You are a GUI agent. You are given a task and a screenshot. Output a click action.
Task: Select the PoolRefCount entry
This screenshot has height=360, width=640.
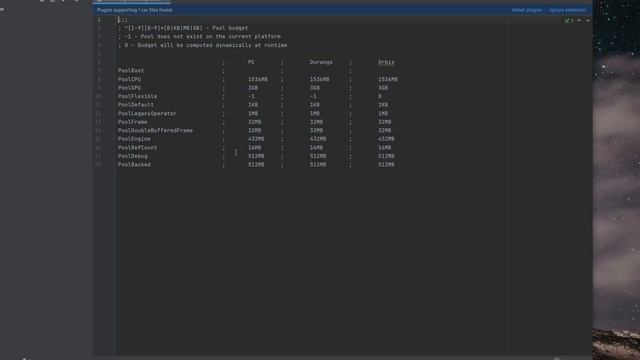point(138,148)
